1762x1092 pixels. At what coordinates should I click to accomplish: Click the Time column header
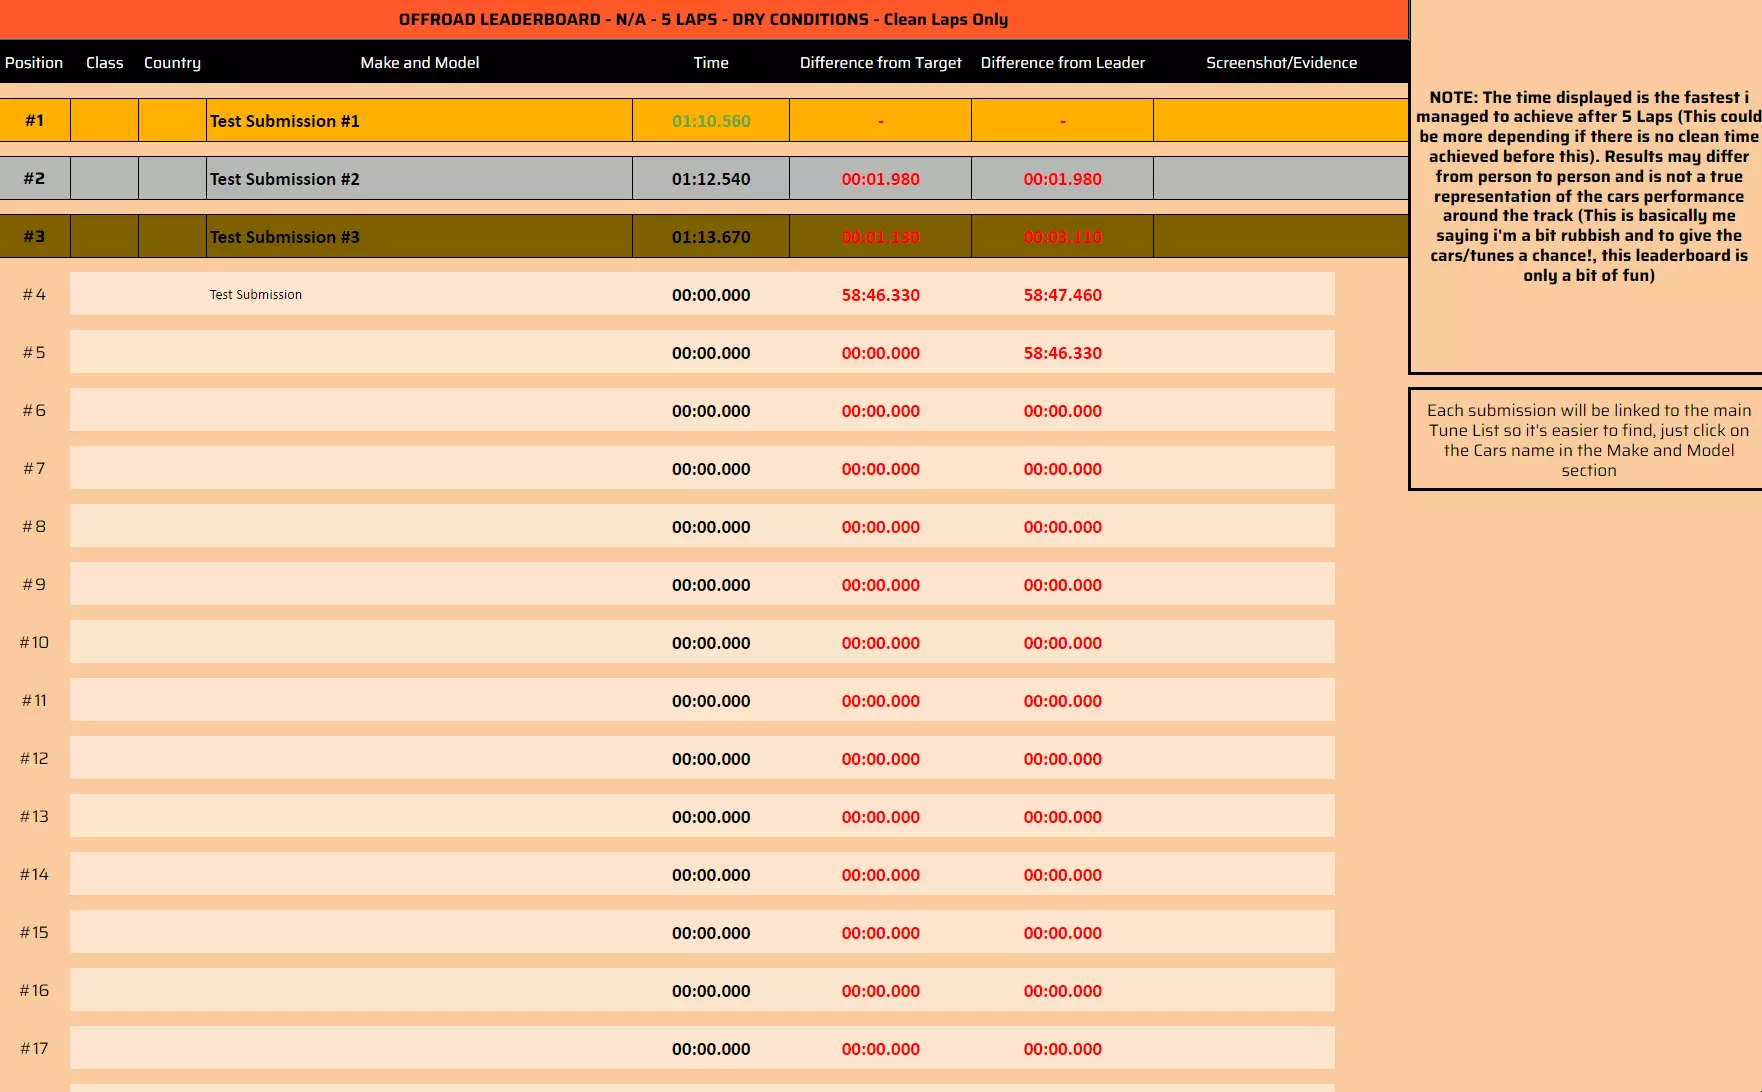pyautogui.click(x=711, y=62)
